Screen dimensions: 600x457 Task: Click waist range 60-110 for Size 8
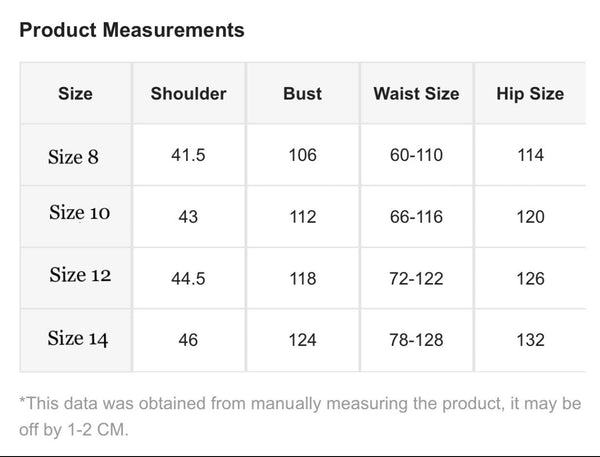click(x=416, y=155)
